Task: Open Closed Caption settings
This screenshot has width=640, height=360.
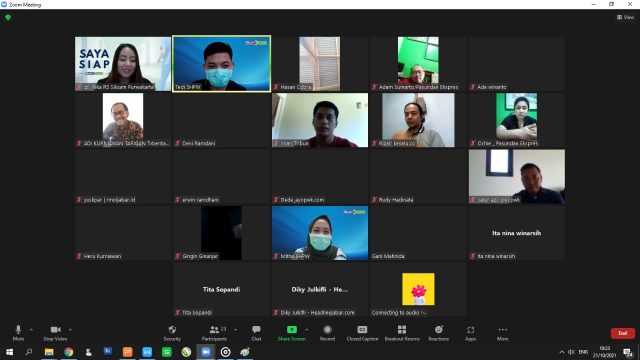Action: [362, 333]
